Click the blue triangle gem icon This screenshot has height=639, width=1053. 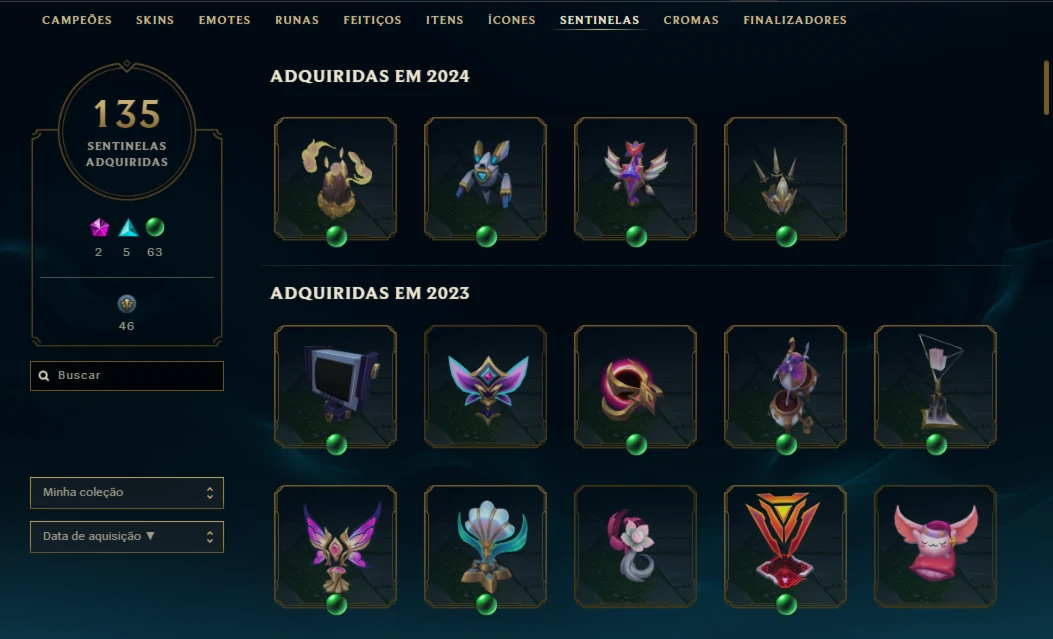tap(128, 228)
